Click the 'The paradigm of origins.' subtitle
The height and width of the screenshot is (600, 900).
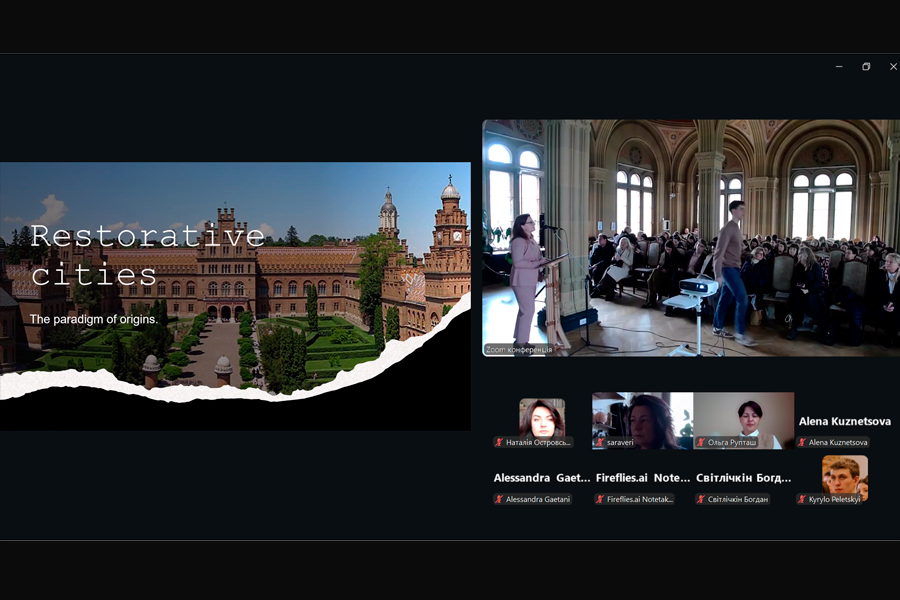[94, 319]
